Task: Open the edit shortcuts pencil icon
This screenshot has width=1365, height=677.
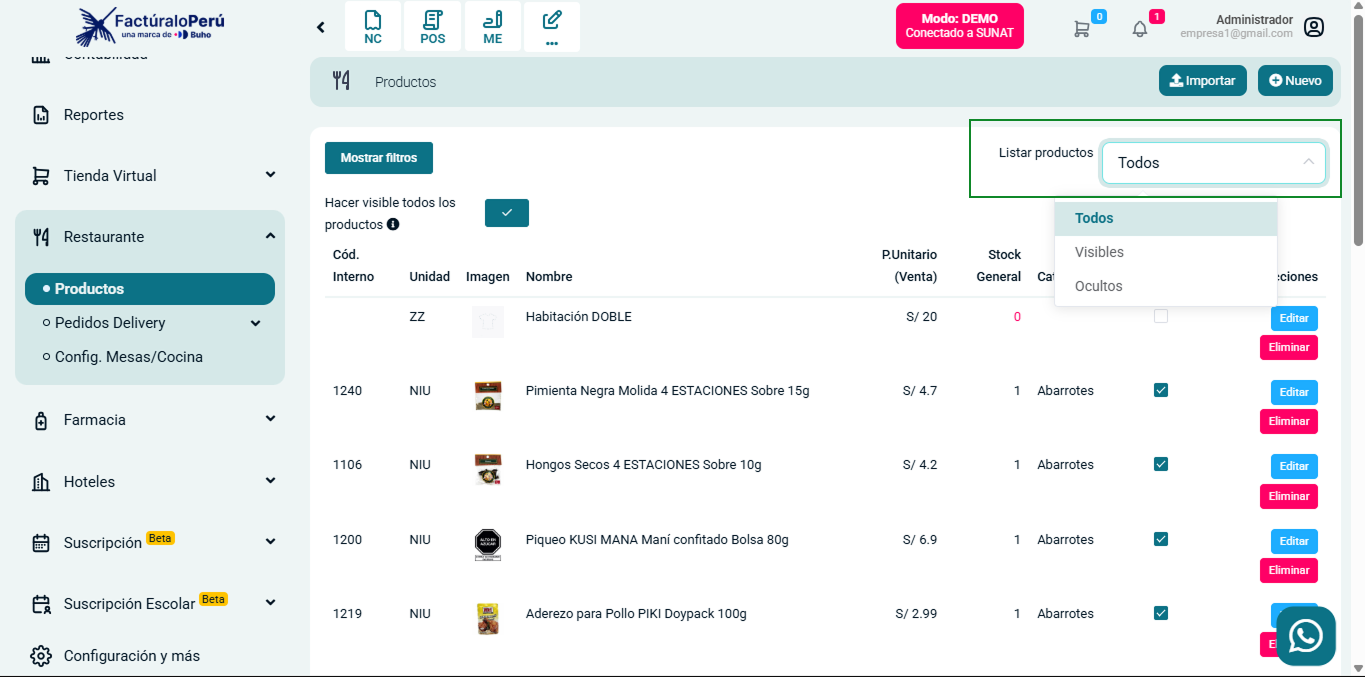Action: (551, 27)
